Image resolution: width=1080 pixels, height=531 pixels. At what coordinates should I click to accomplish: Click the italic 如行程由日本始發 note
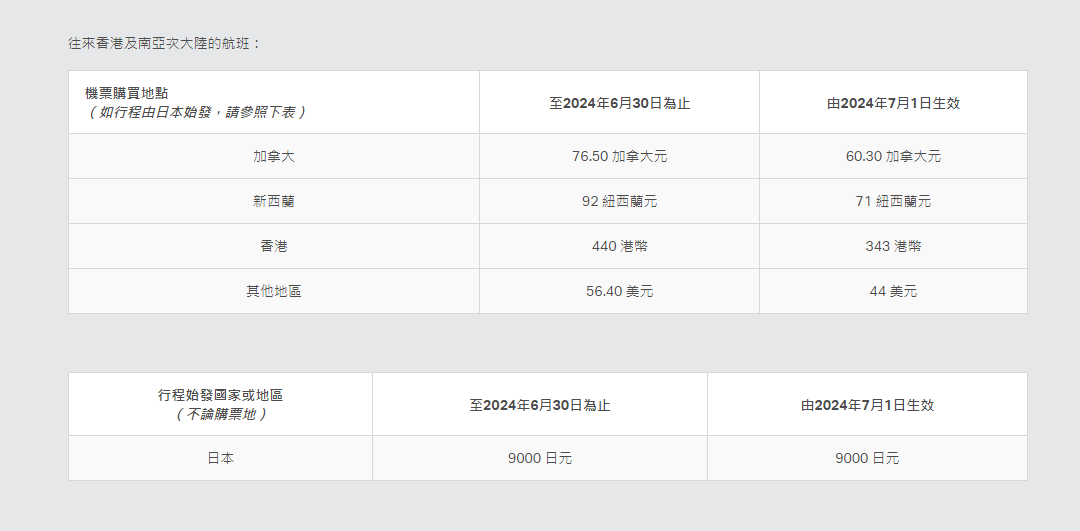coord(196,112)
